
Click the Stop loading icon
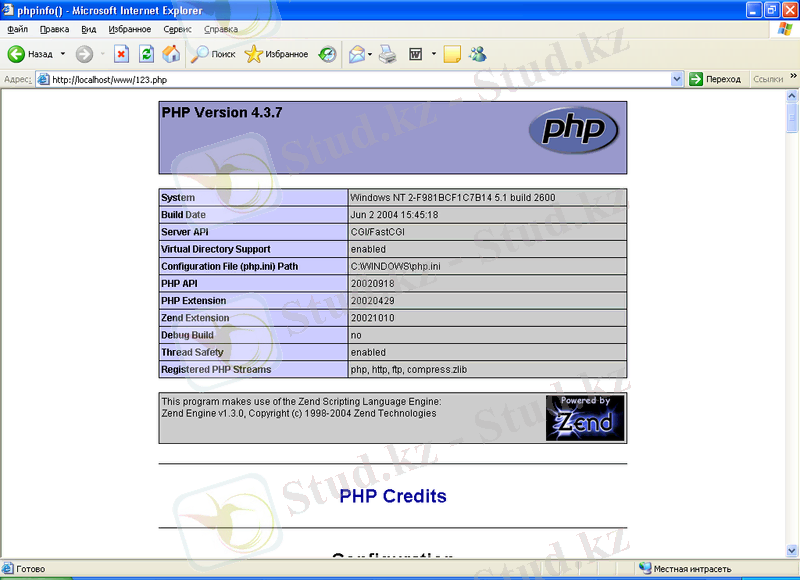point(121,54)
